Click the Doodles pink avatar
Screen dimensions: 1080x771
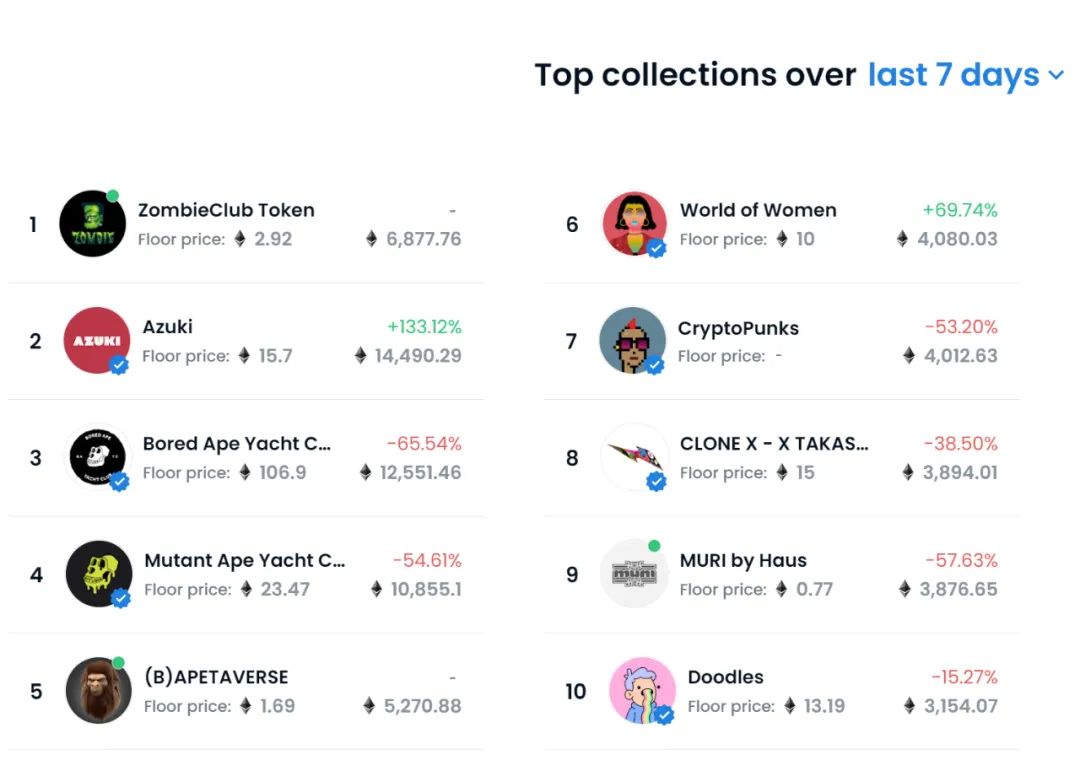(642, 690)
